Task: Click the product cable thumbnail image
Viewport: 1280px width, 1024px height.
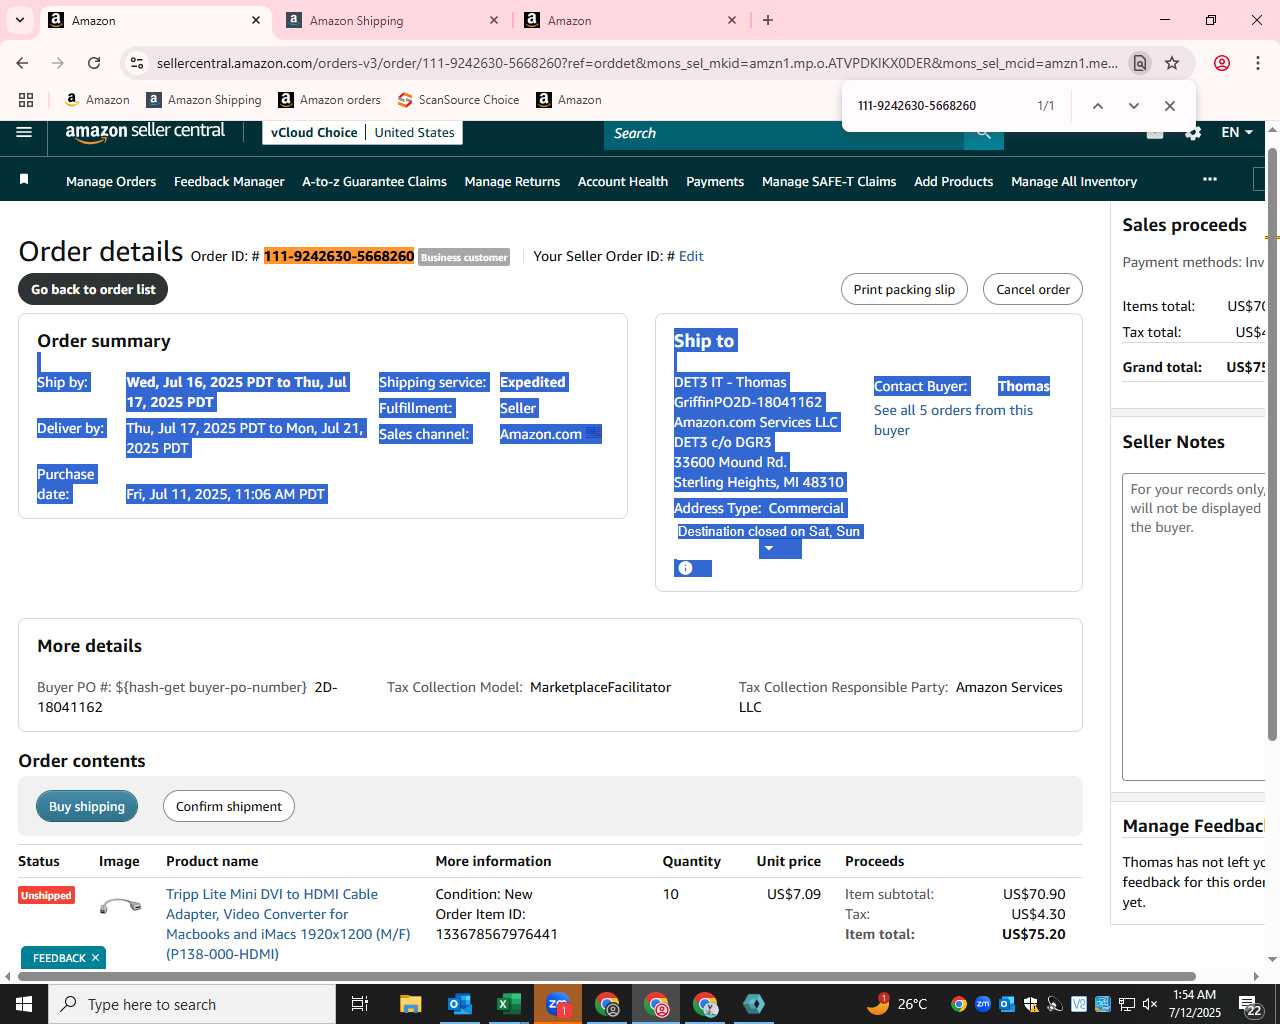Action: point(121,906)
